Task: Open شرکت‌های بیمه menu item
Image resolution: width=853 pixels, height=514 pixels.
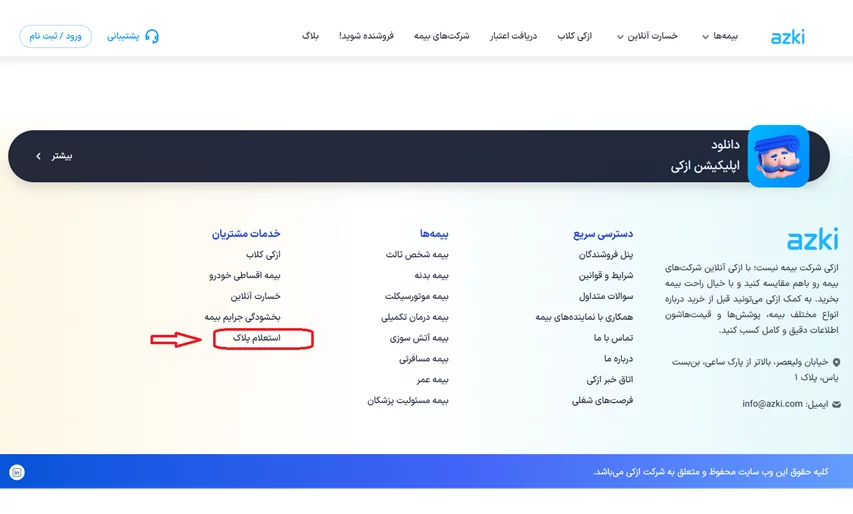Action: [441, 36]
